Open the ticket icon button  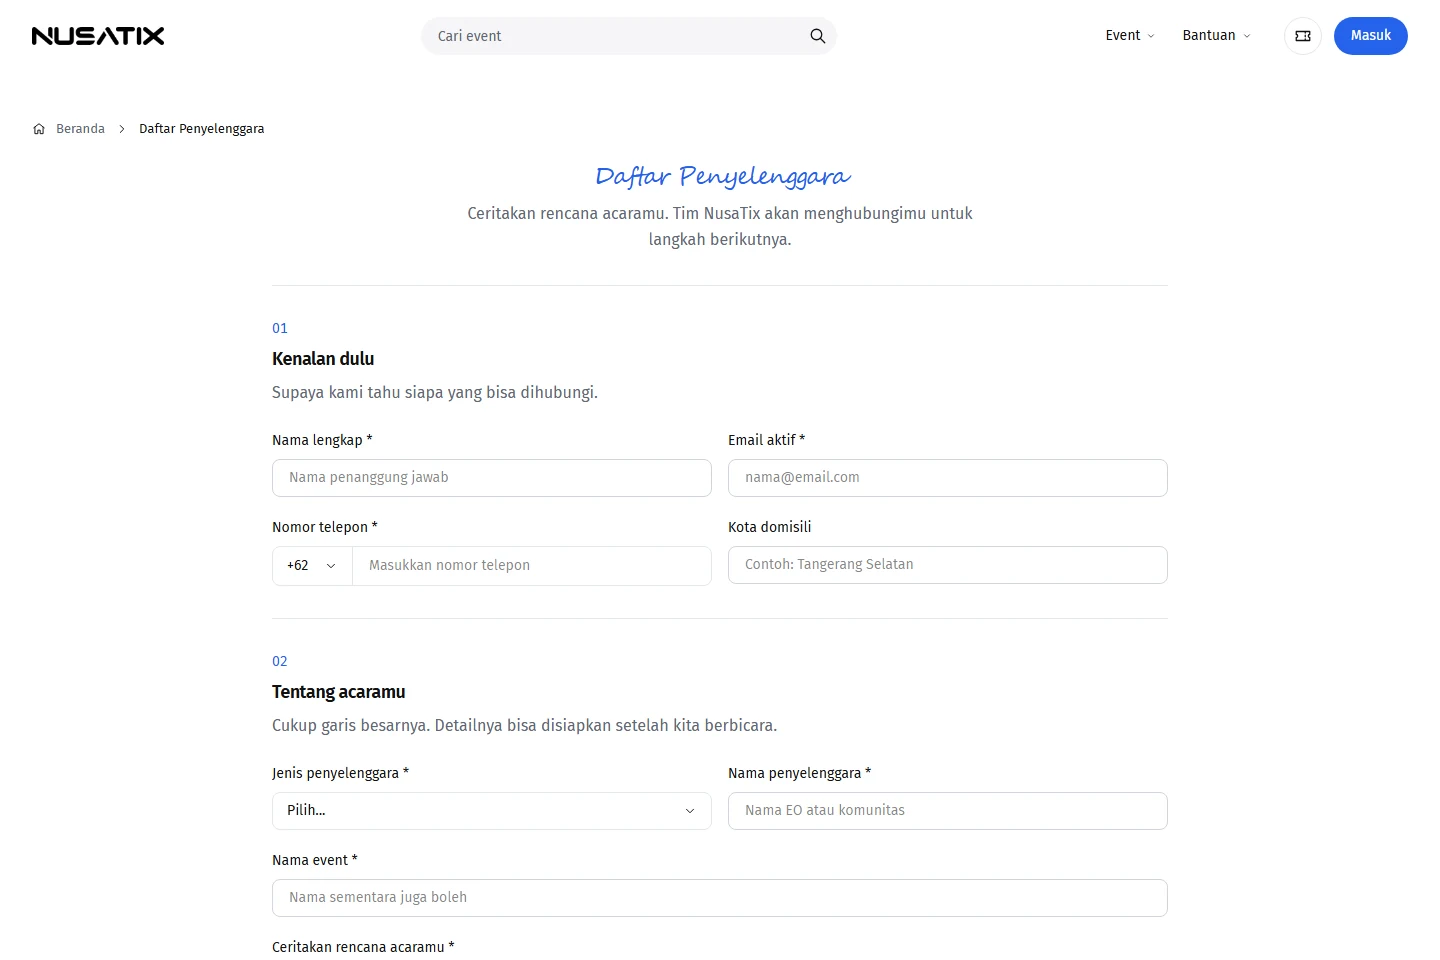click(1303, 36)
